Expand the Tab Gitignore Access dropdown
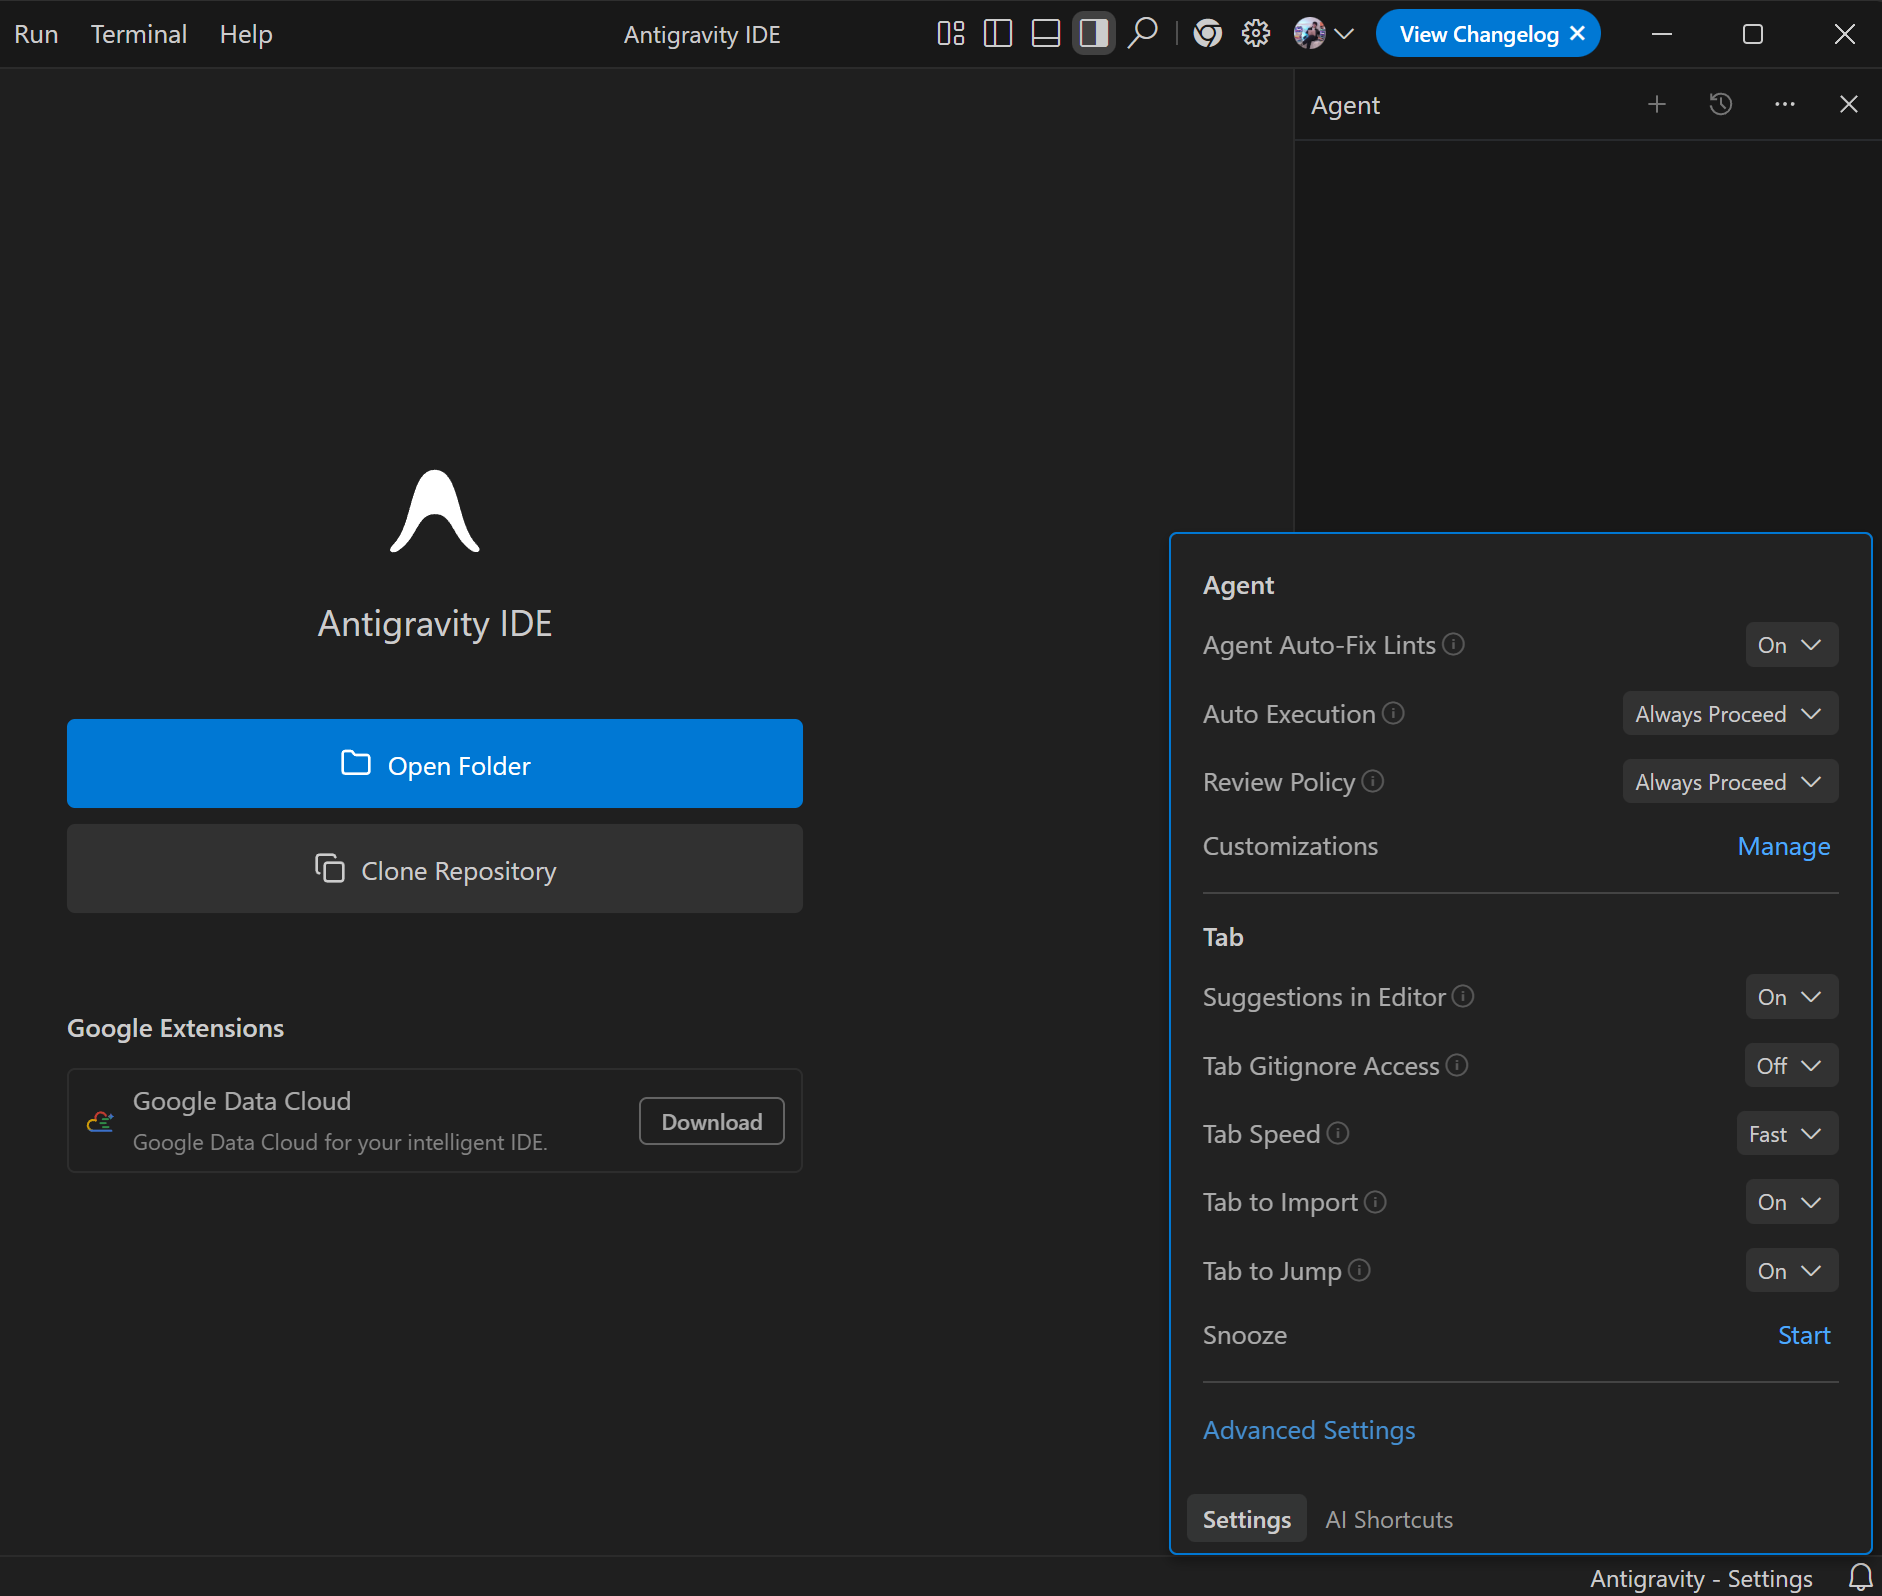This screenshot has width=1882, height=1596. coord(1791,1066)
